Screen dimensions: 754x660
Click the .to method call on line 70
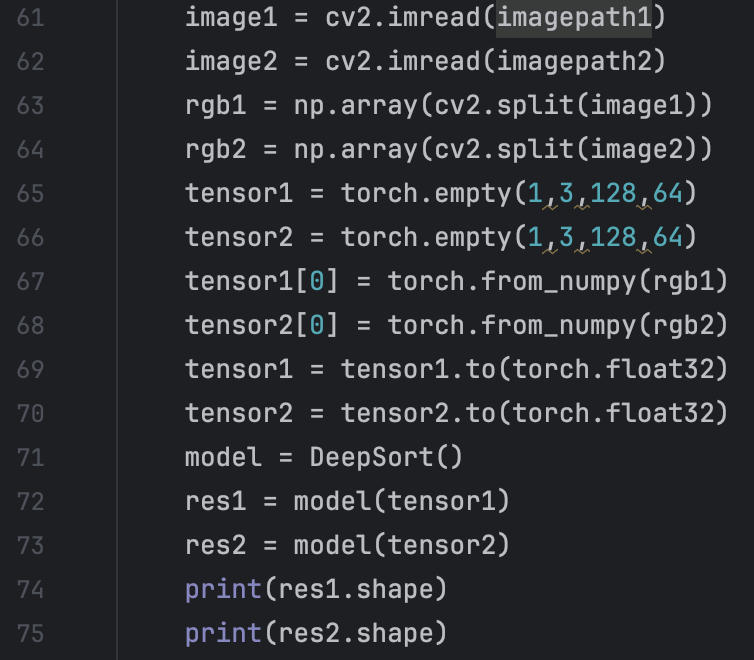click(x=480, y=413)
